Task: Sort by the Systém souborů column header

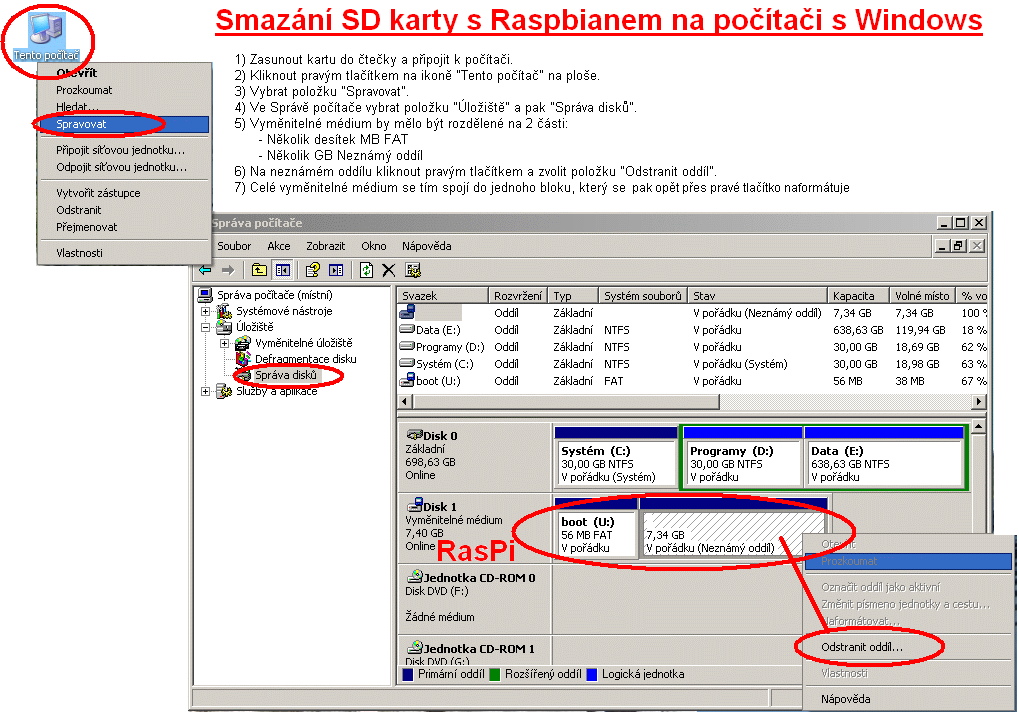Action: point(643,296)
